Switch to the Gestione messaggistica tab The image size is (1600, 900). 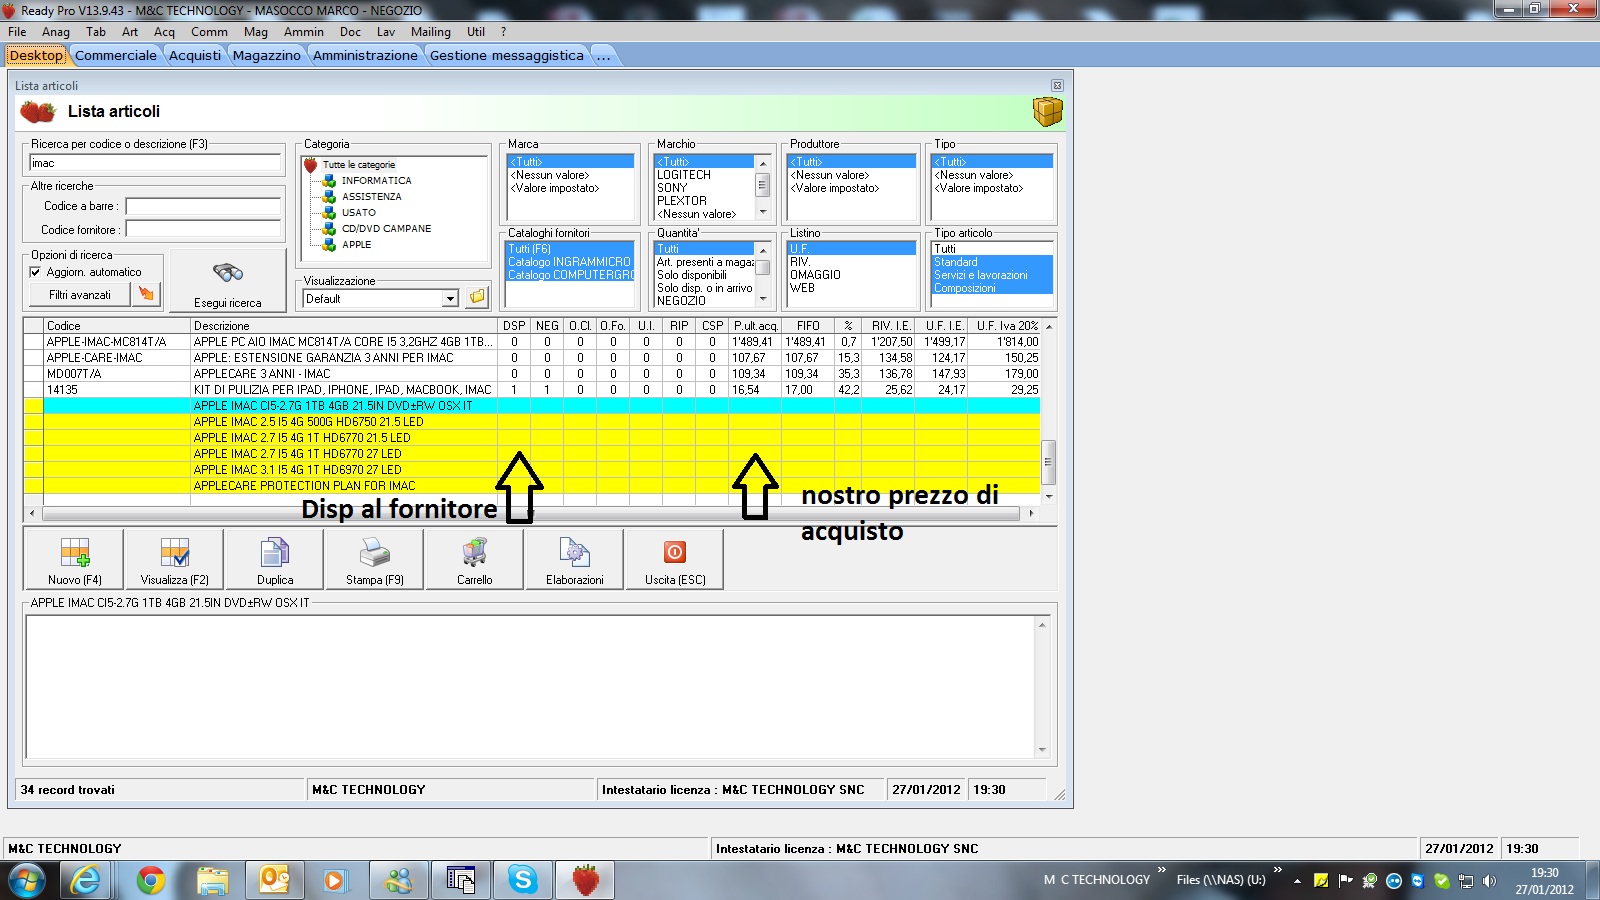coord(507,56)
